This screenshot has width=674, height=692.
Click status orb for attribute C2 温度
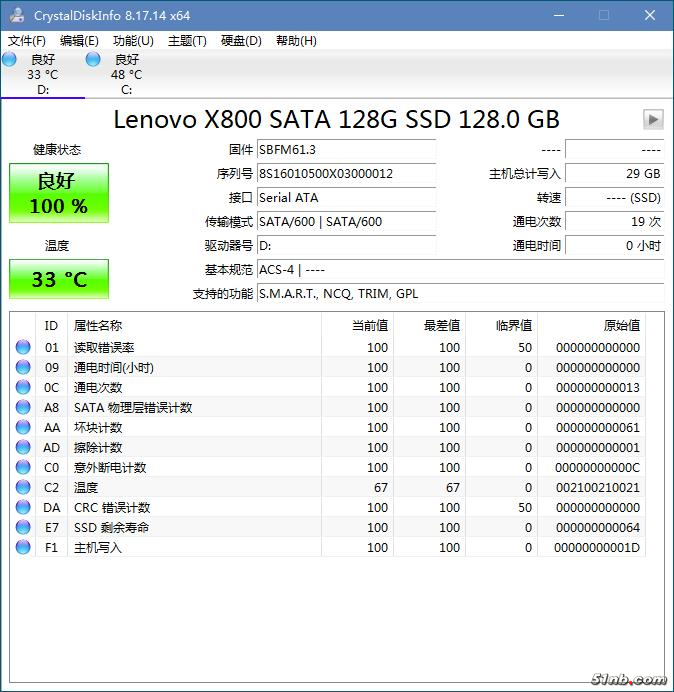(x=23, y=487)
